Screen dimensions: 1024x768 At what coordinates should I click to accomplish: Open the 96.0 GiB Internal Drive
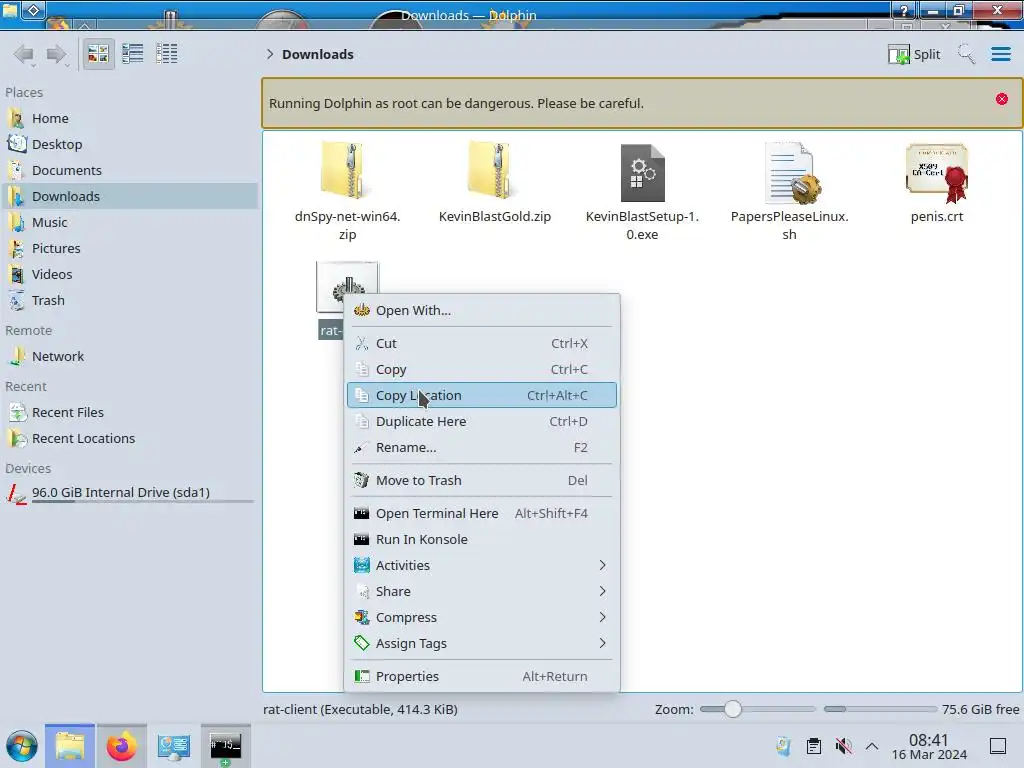tap(129, 493)
